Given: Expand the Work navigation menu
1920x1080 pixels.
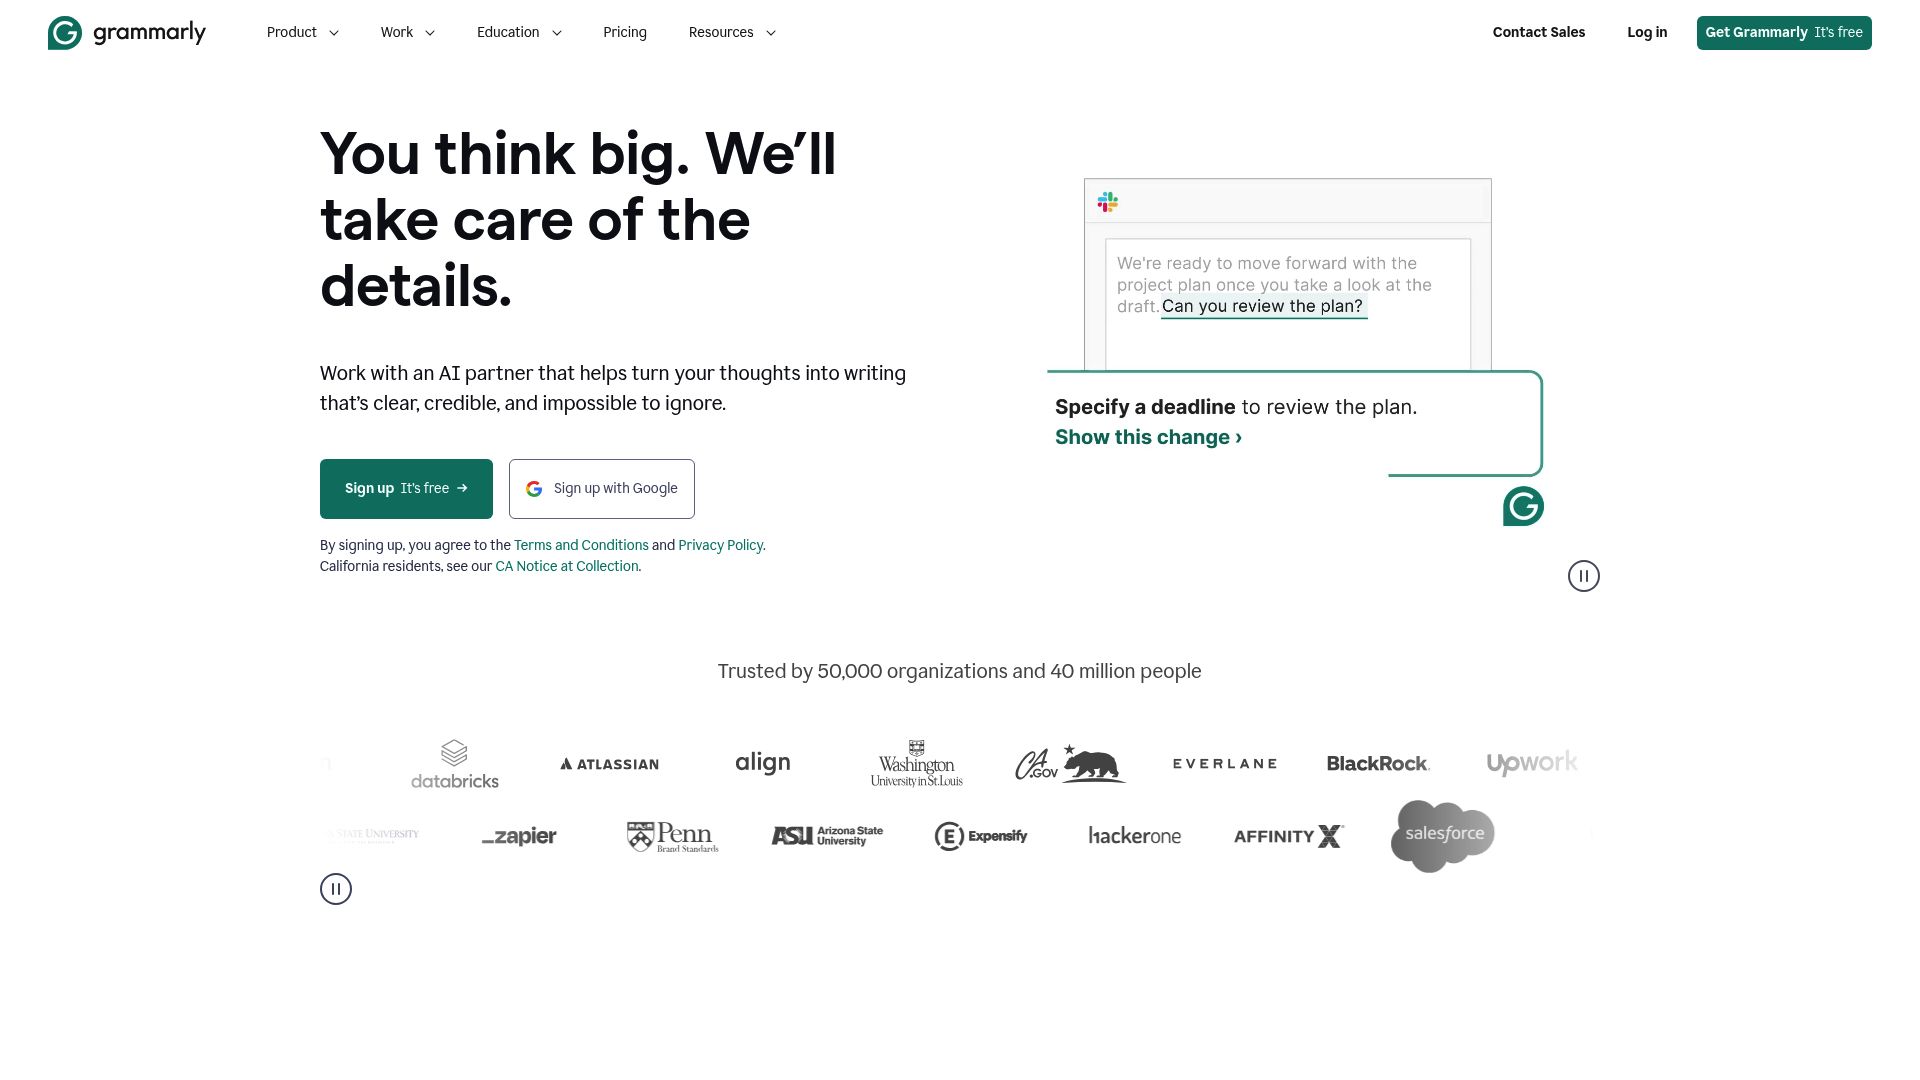Looking at the screenshot, I should click(406, 32).
